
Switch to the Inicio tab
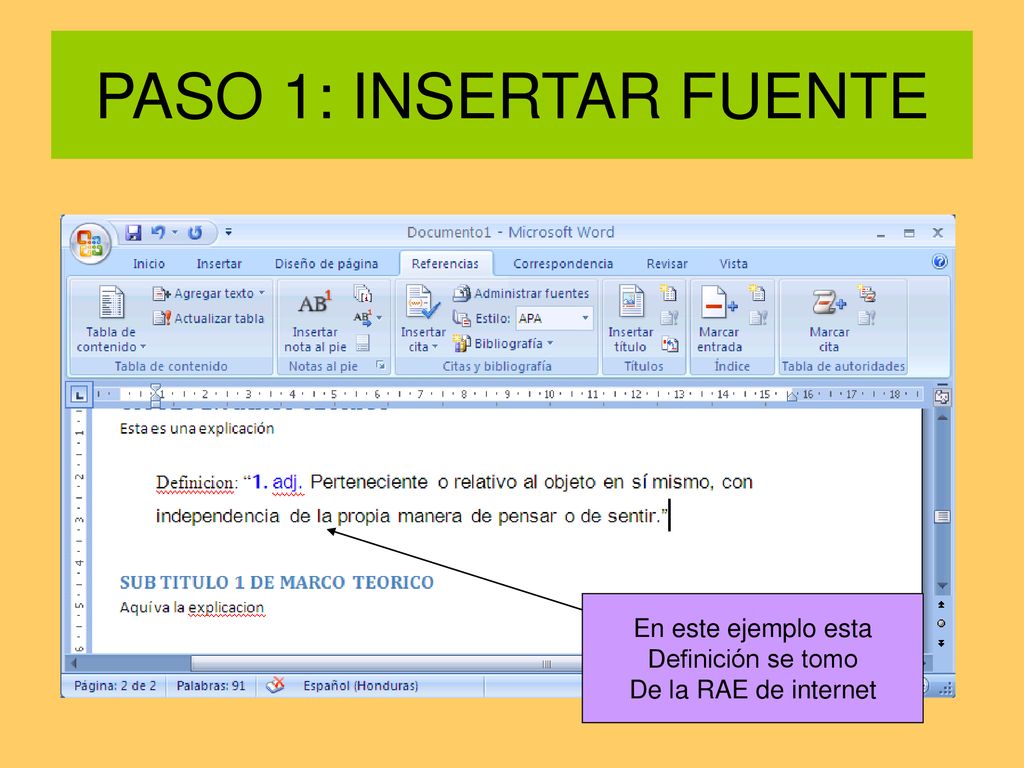pyautogui.click(x=149, y=264)
